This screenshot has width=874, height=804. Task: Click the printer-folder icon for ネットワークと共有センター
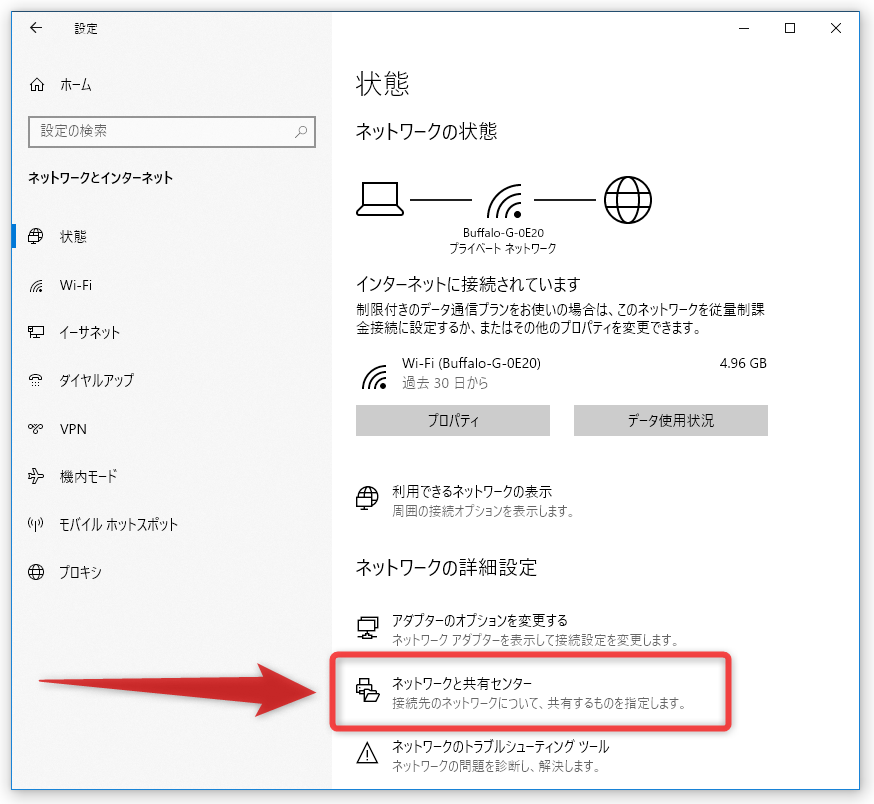click(x=367, y=690)
